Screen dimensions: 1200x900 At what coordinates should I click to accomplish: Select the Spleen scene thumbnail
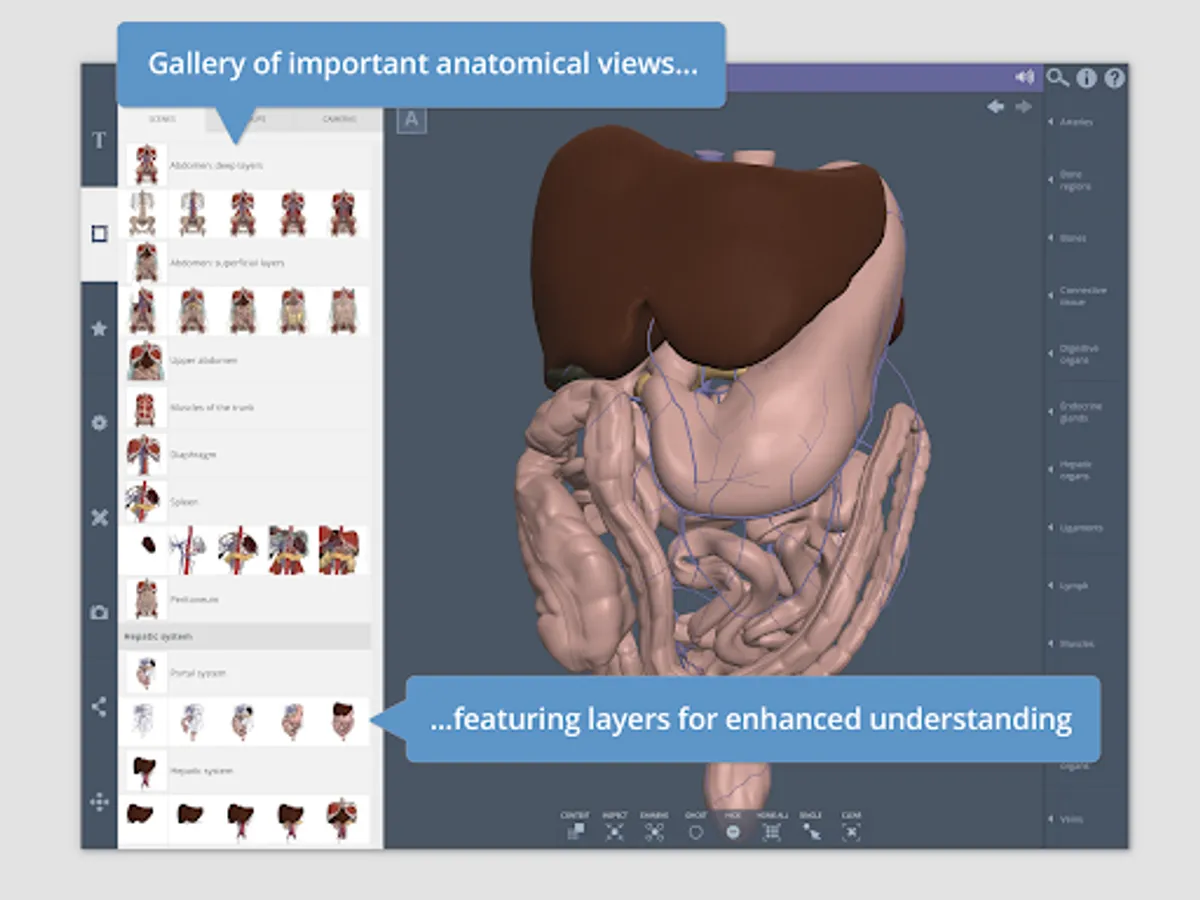tap(146, 502)
